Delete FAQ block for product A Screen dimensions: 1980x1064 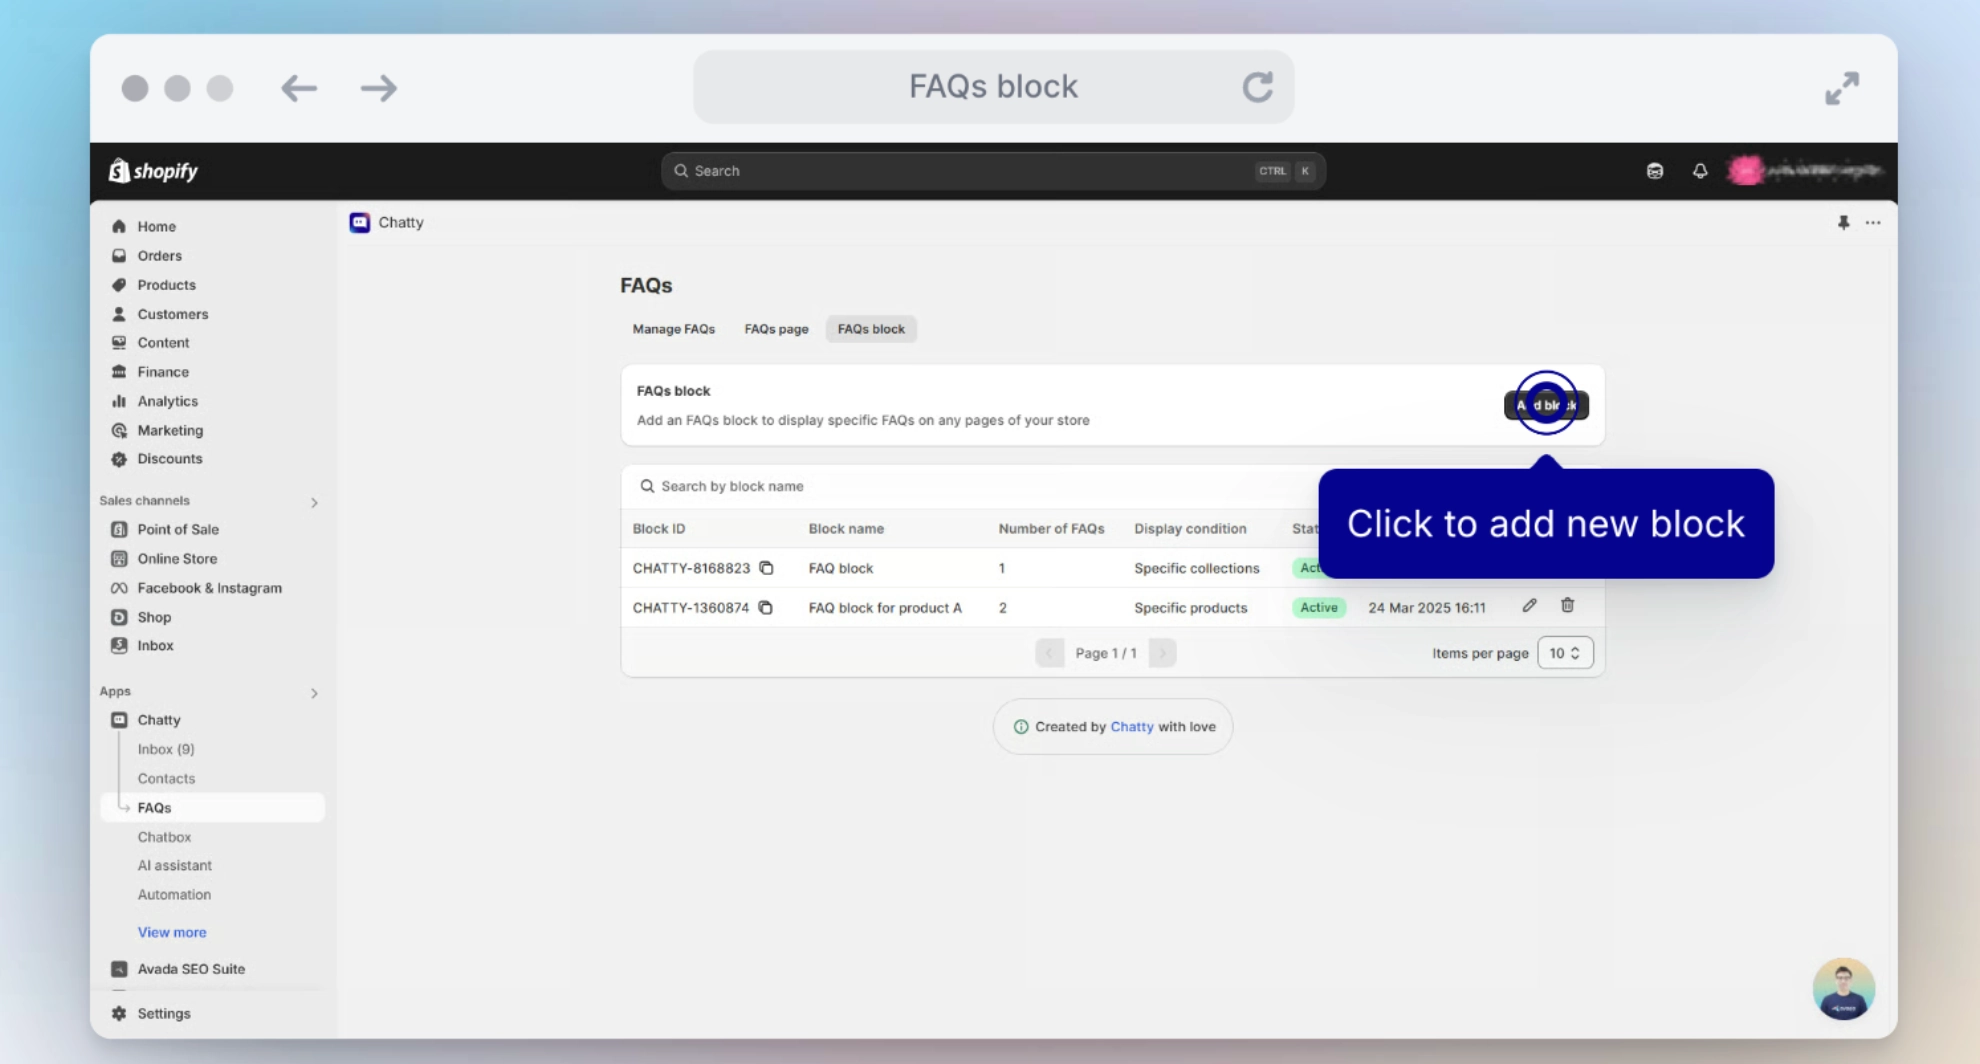(x=1568, y=605)
